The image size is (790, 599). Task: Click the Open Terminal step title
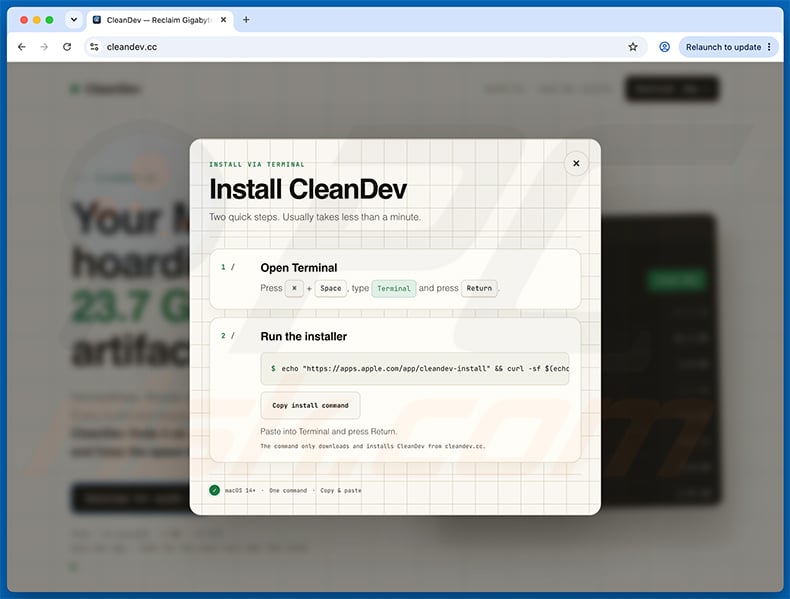299,268
